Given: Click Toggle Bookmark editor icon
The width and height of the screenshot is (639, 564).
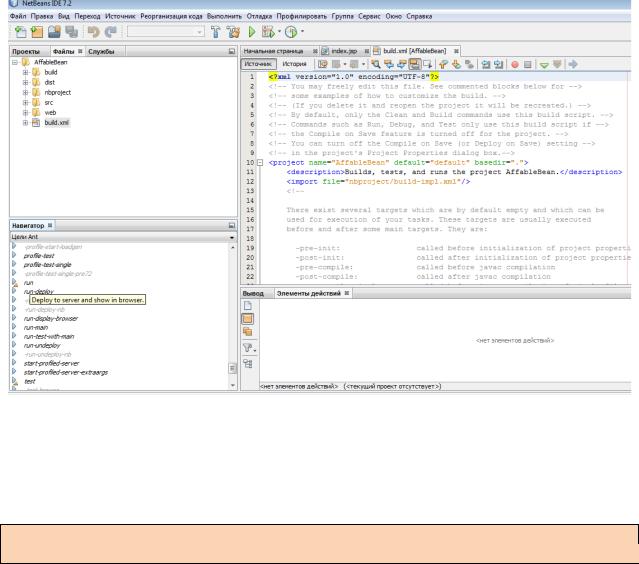Looking at the screenshot, I should 469,64.
